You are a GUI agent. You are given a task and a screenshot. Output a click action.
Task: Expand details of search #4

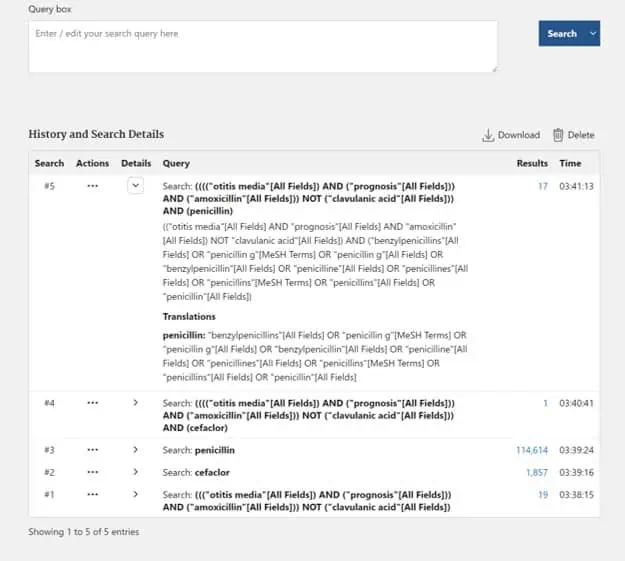[x=136, y=402]
